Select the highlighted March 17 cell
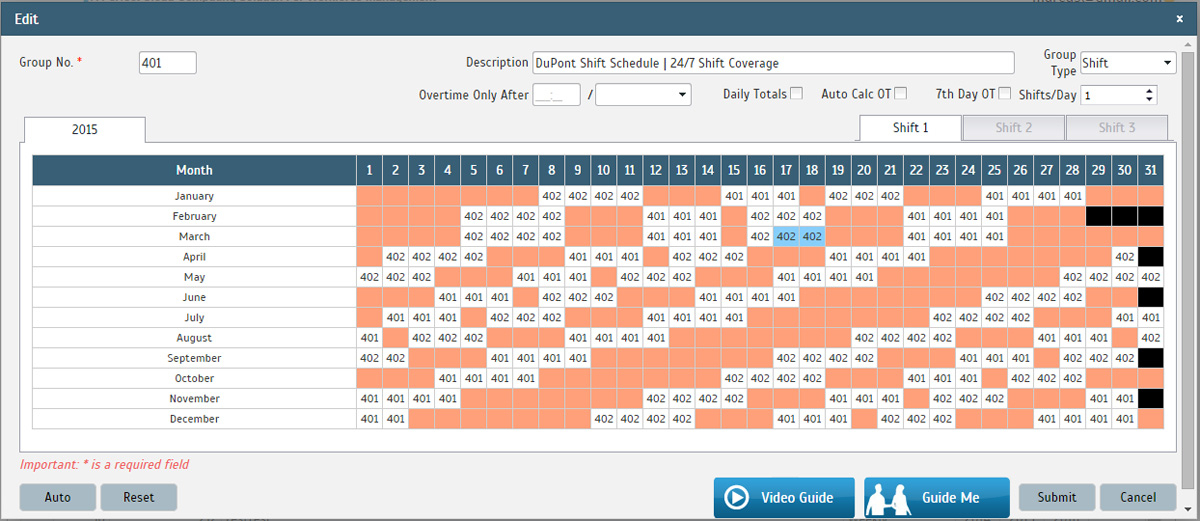This screenshot has height=521, width=1200. 786,237
